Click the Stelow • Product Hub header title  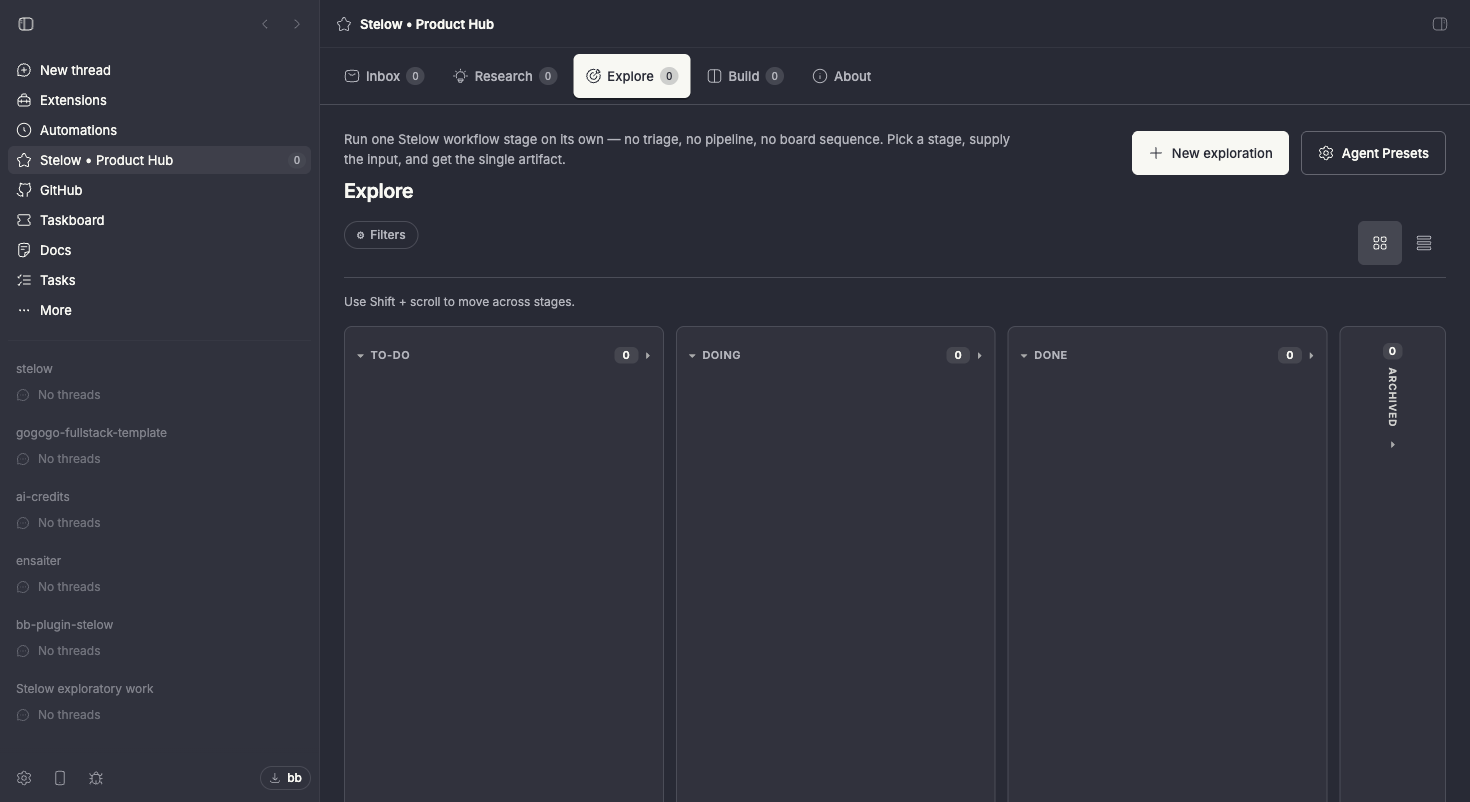[427, 24]
